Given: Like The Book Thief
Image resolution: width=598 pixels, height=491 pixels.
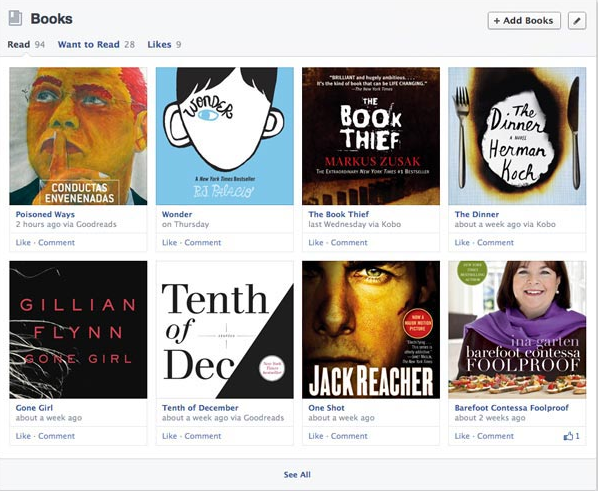Looking at the screenshot, I should 316,242.
